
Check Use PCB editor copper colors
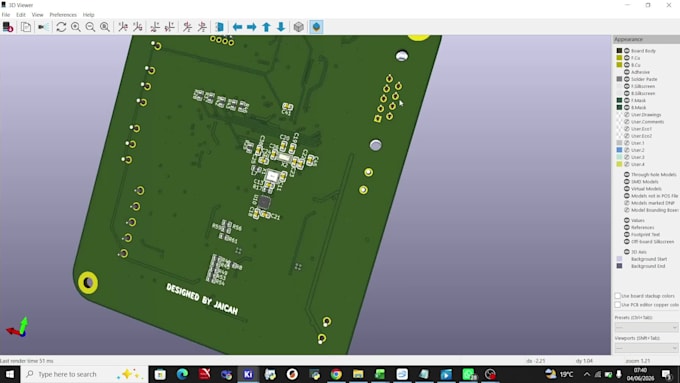point(618,305)
